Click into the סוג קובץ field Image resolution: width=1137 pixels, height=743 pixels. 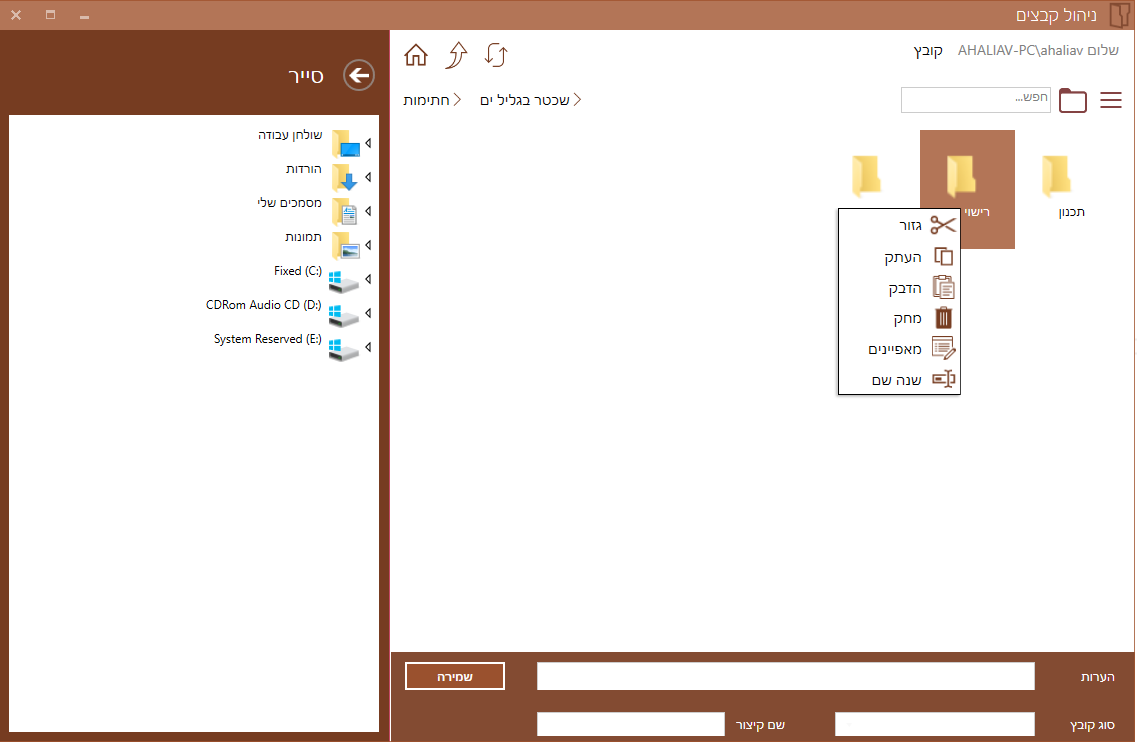935,724
